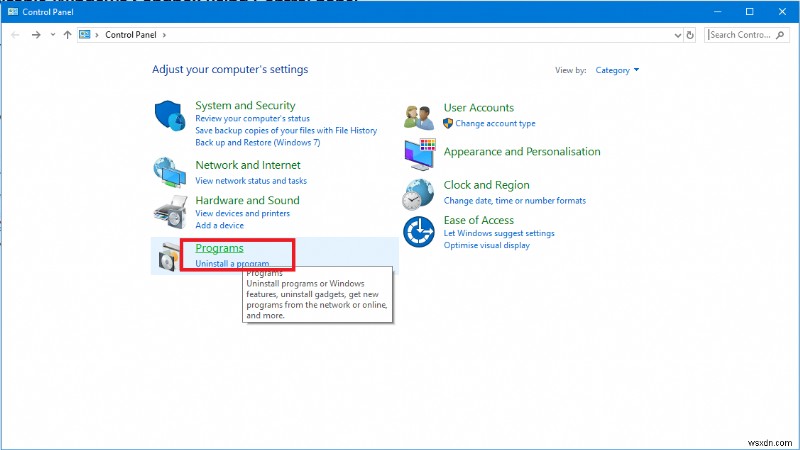Click the Clock and Region globe icon
The width and height of the screenshot is (800, 450).
coord(418,194)
